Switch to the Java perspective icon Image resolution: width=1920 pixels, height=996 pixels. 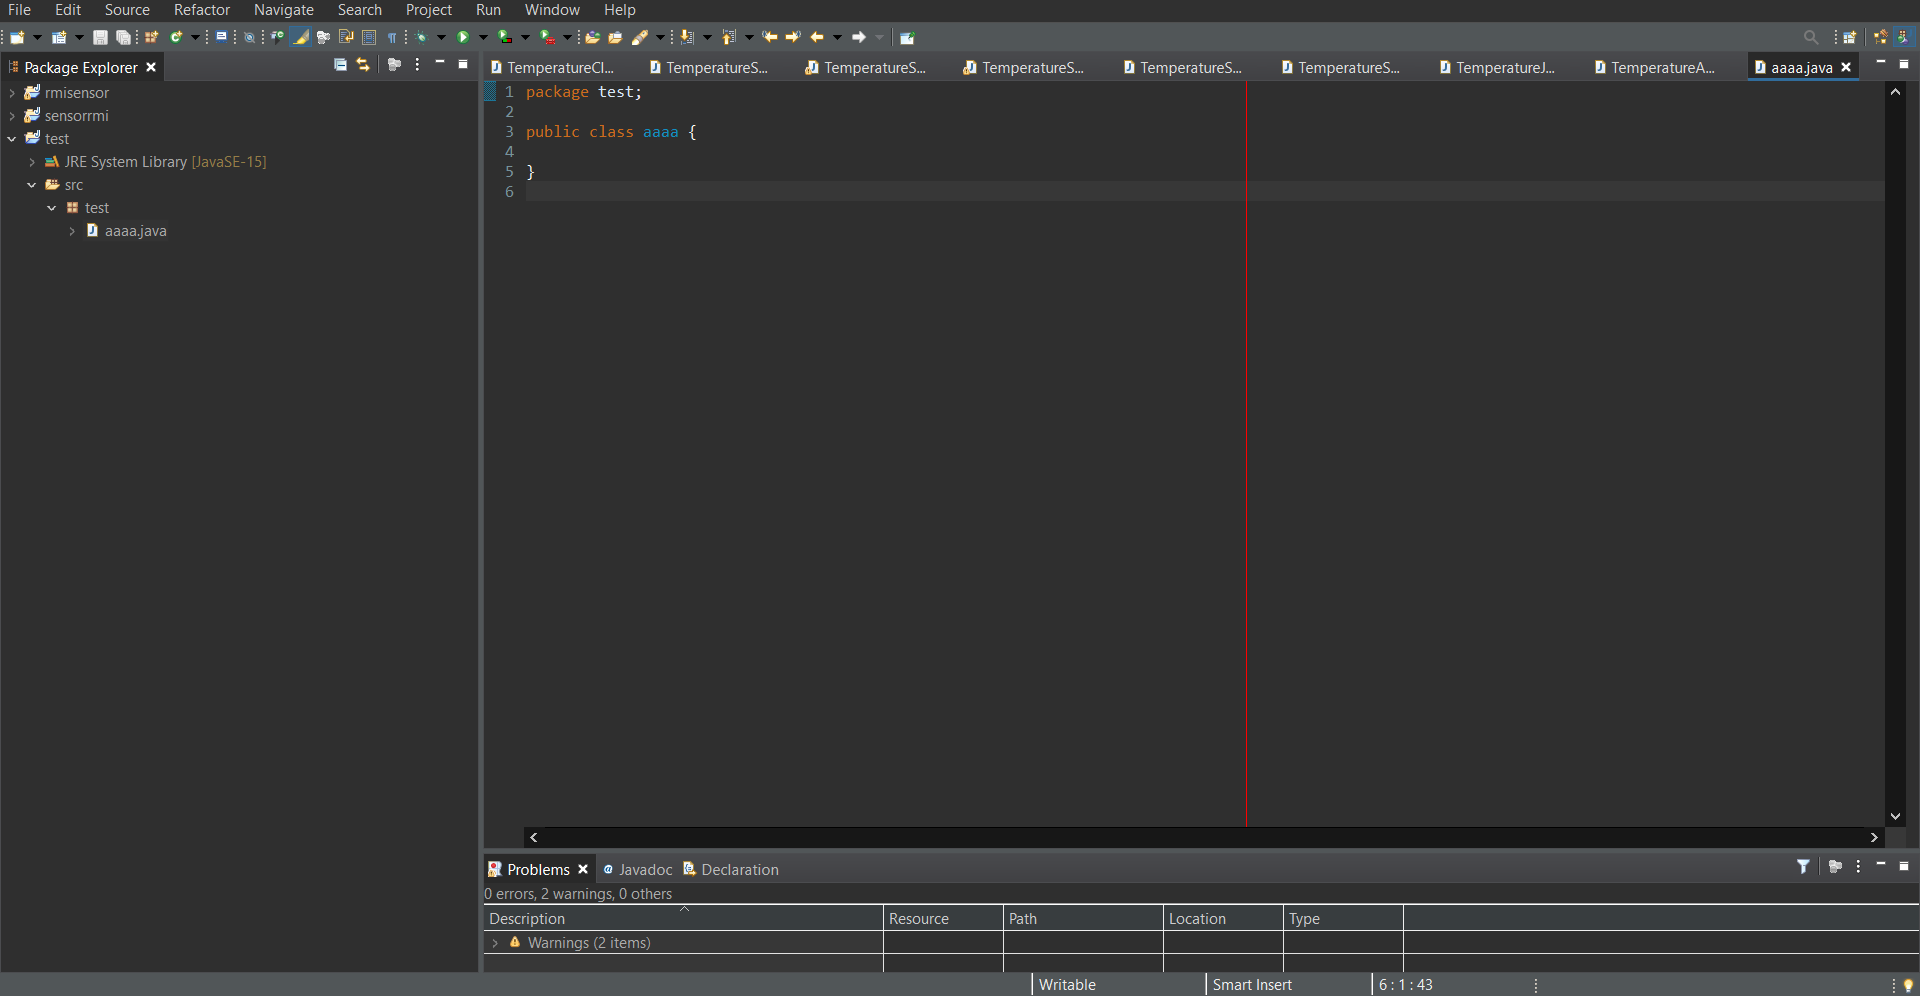point(1903,37)
